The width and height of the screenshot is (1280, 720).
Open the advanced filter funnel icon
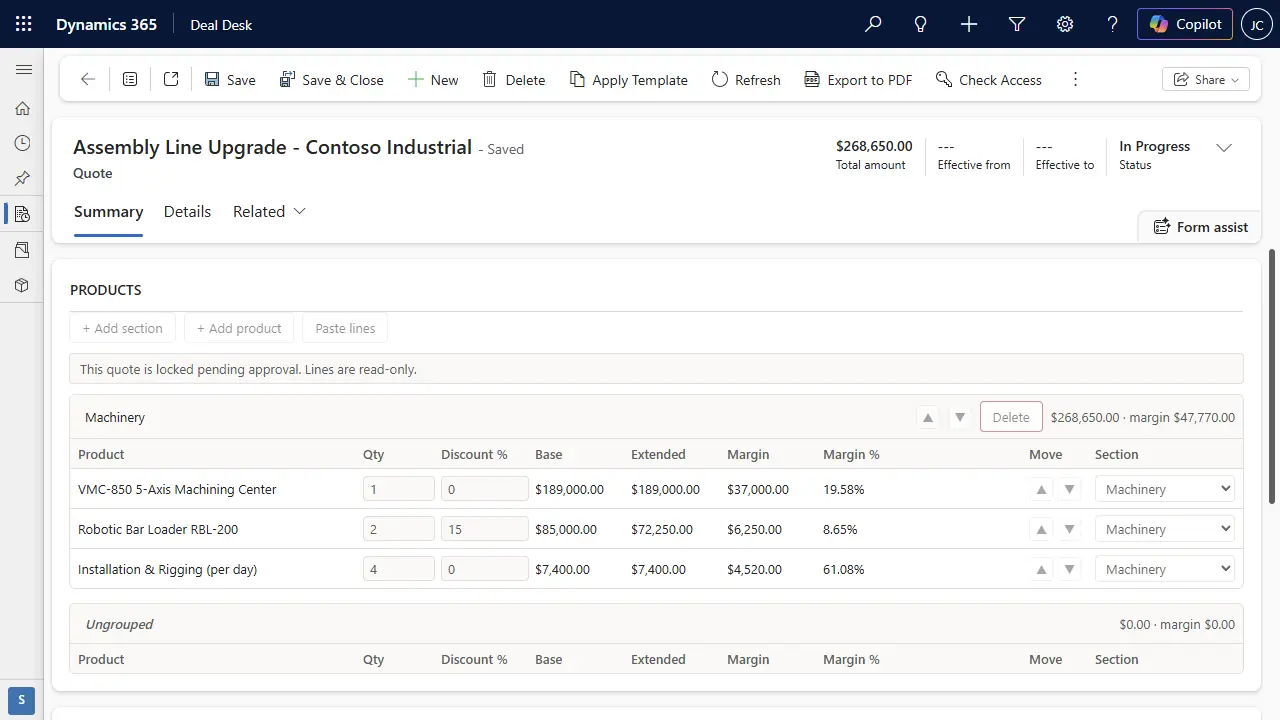[x=1017, y=24]
